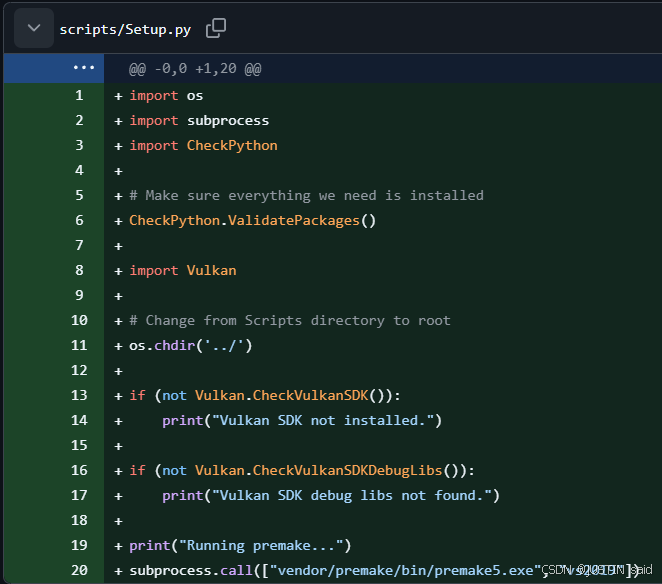Select line number 20 in the diff
Image resolution: width=662 pixels, height=584 pixels.
[79, 570]
